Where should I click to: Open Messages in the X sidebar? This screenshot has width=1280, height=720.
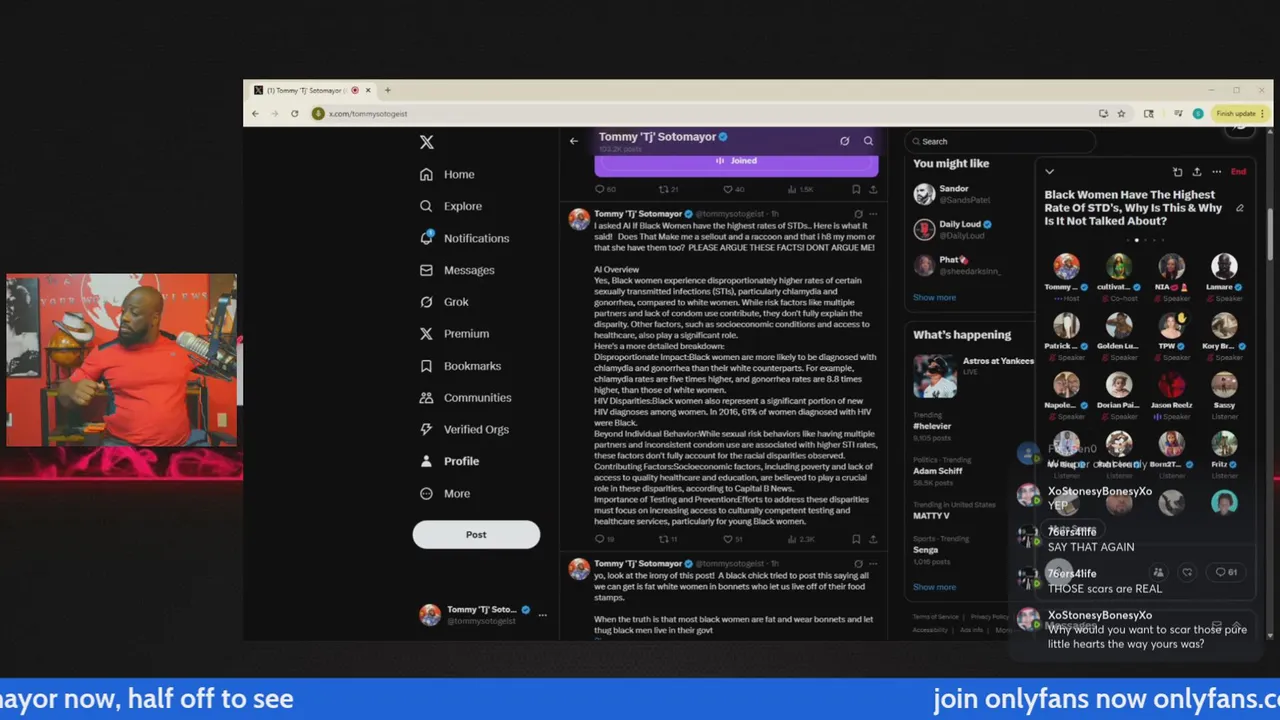pyautogui.click(x=457, y=270)
